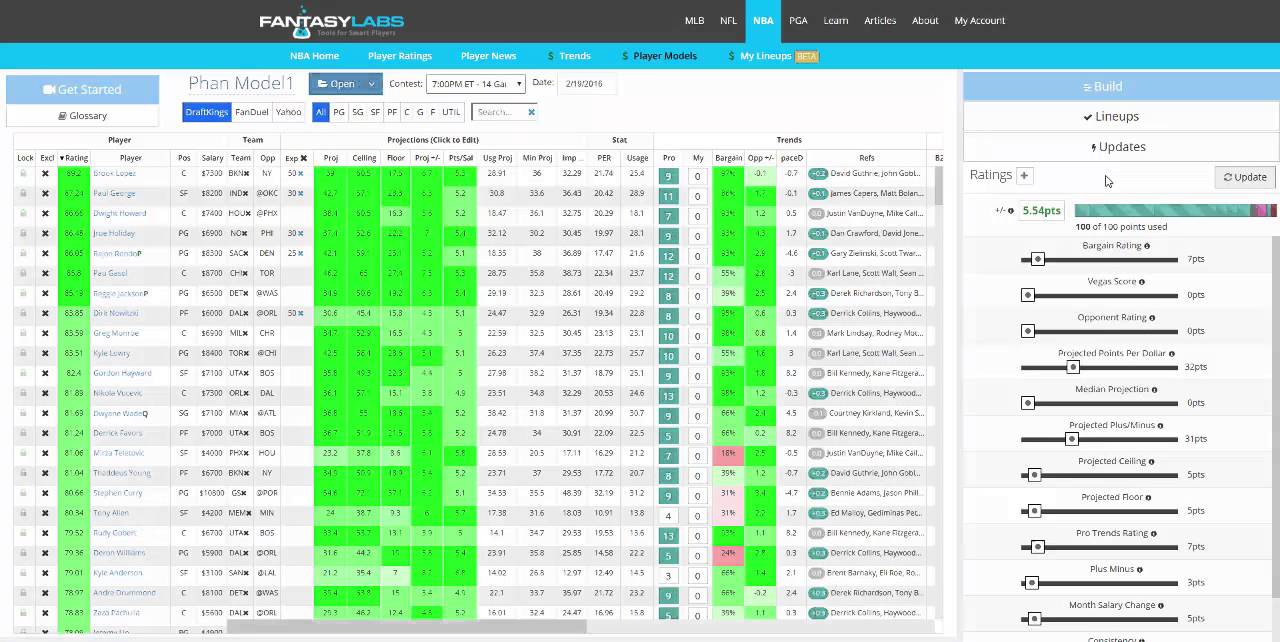The width and height of the screenshot is (1280, 642).
Task: Go to the Player Ratings tab
Action: [400, 56]
